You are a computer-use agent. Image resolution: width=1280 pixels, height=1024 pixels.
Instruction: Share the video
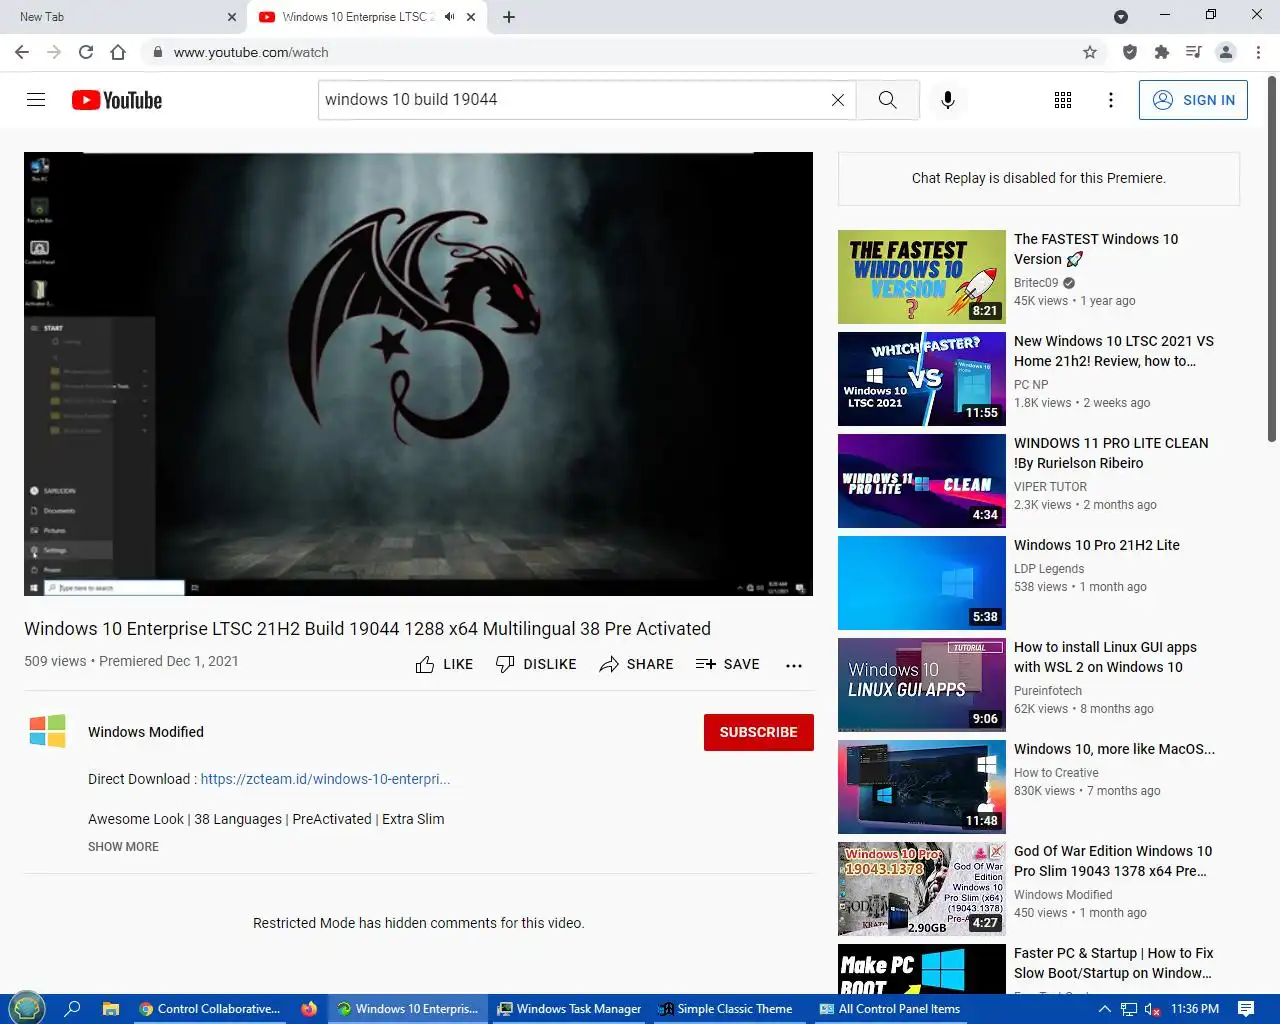tap(636, 664)
